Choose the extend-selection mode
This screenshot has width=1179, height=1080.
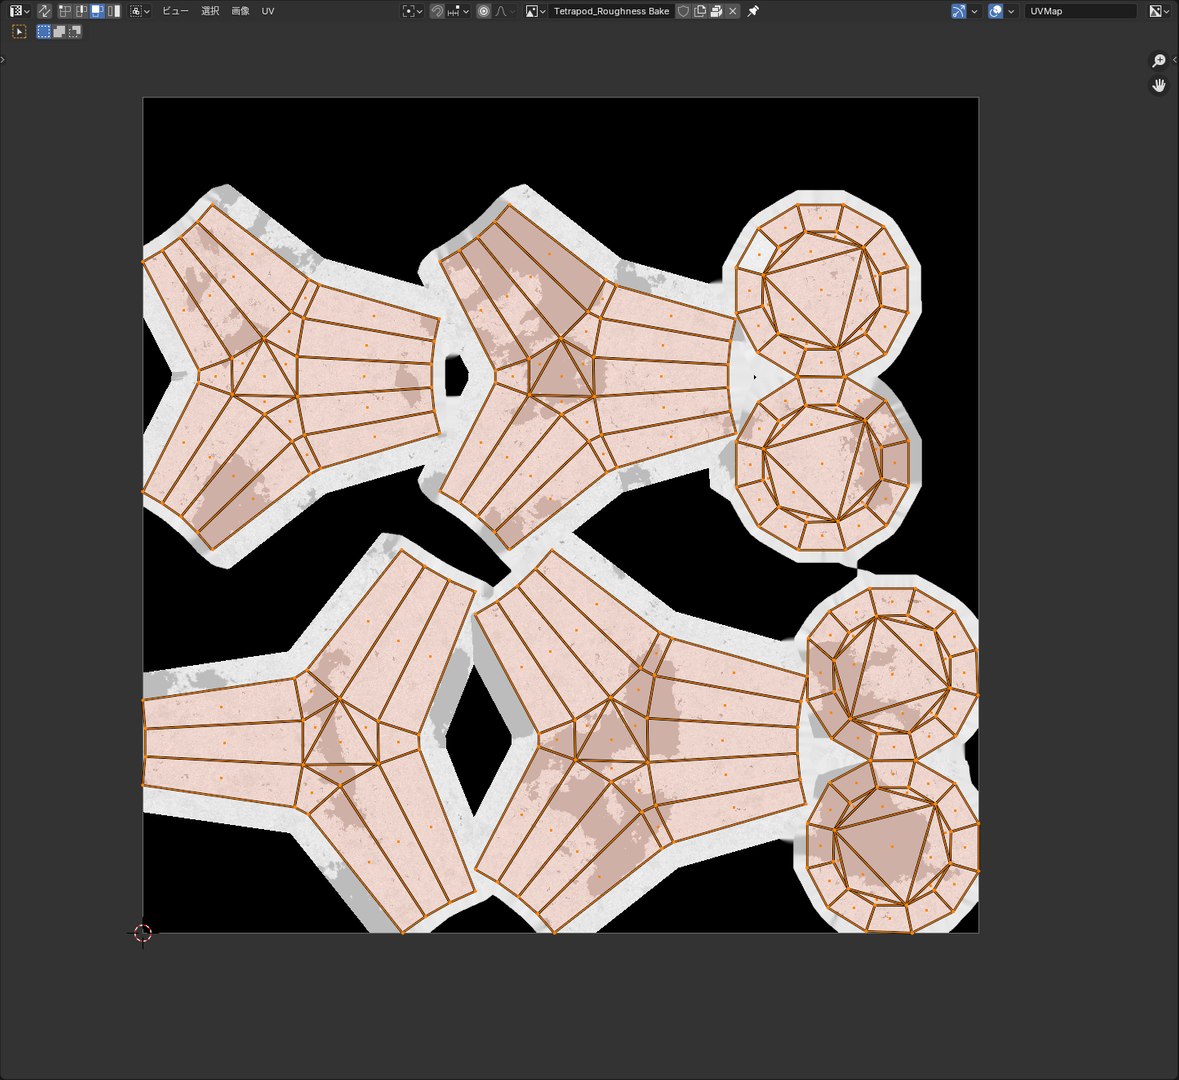(x=59, y=32)
